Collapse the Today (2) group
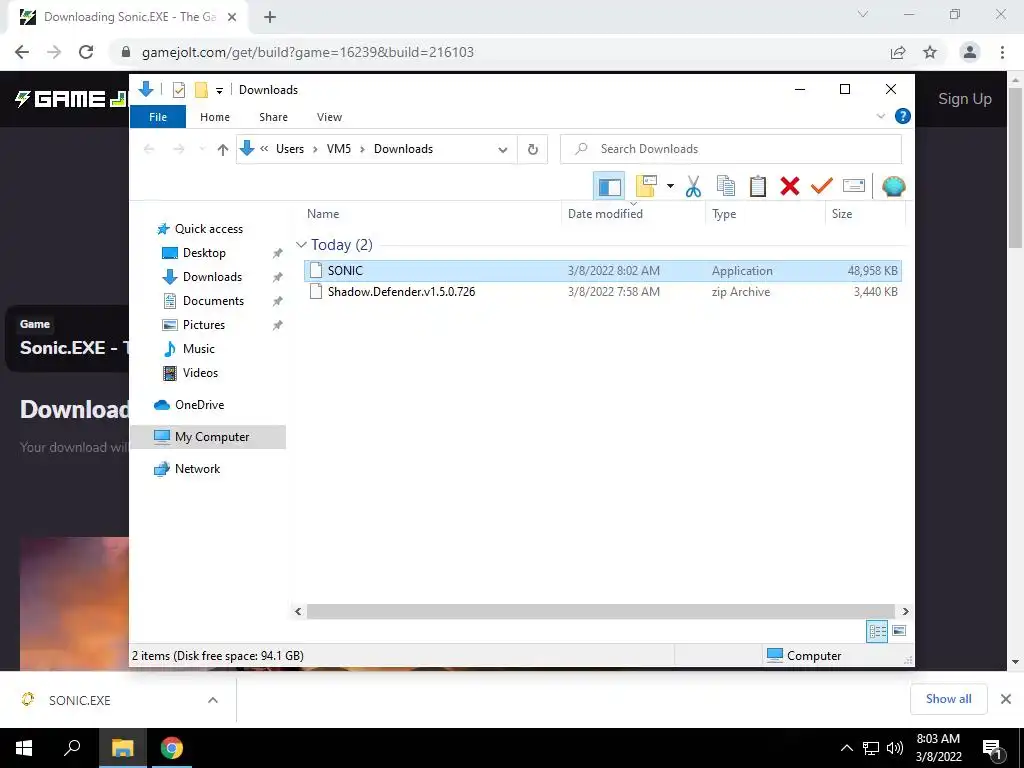Screen dimensions: 1024x768 click(301, 245)
